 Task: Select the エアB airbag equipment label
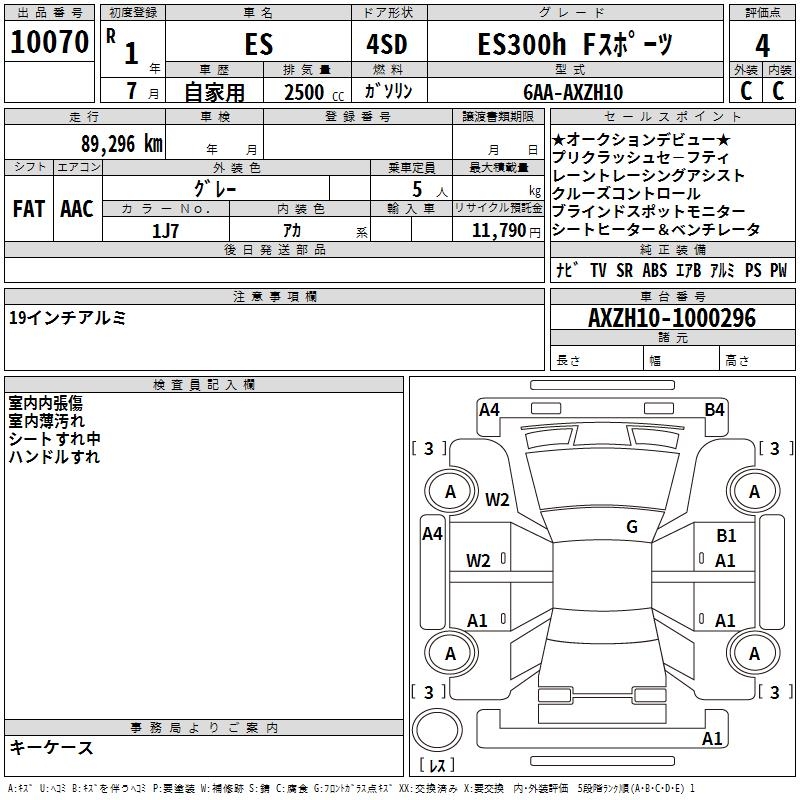tap(688, 270)
